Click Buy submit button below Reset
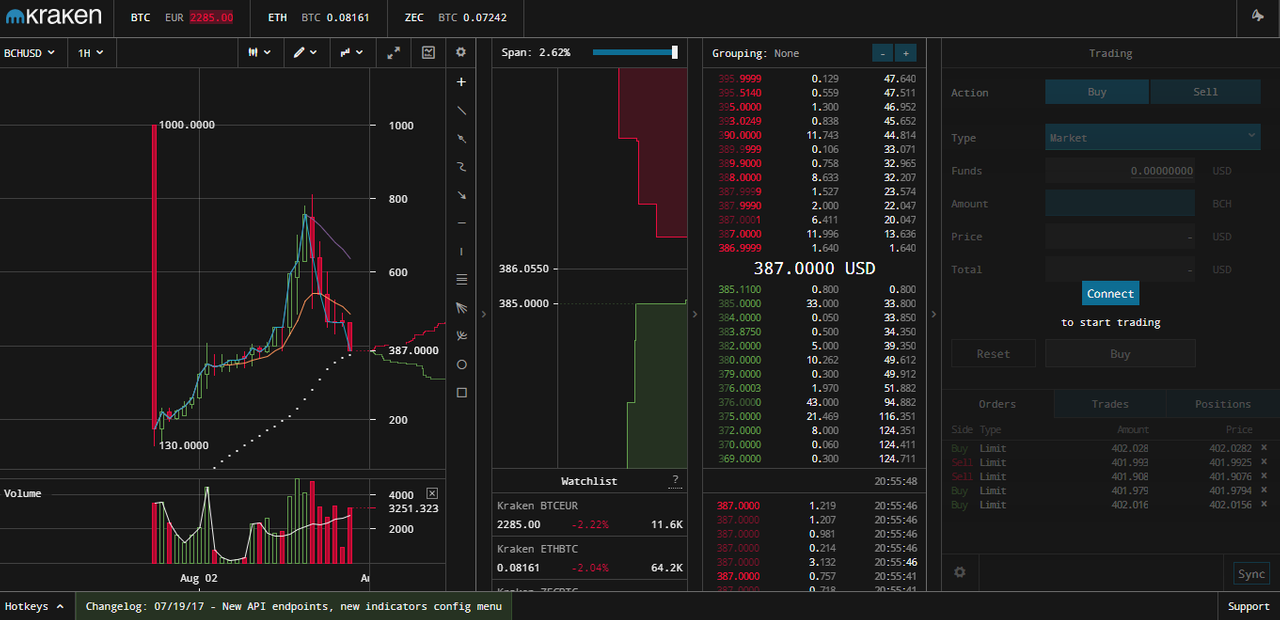Image resolution: width=1280 pixels, height=620 pixels. point(1120,354)
